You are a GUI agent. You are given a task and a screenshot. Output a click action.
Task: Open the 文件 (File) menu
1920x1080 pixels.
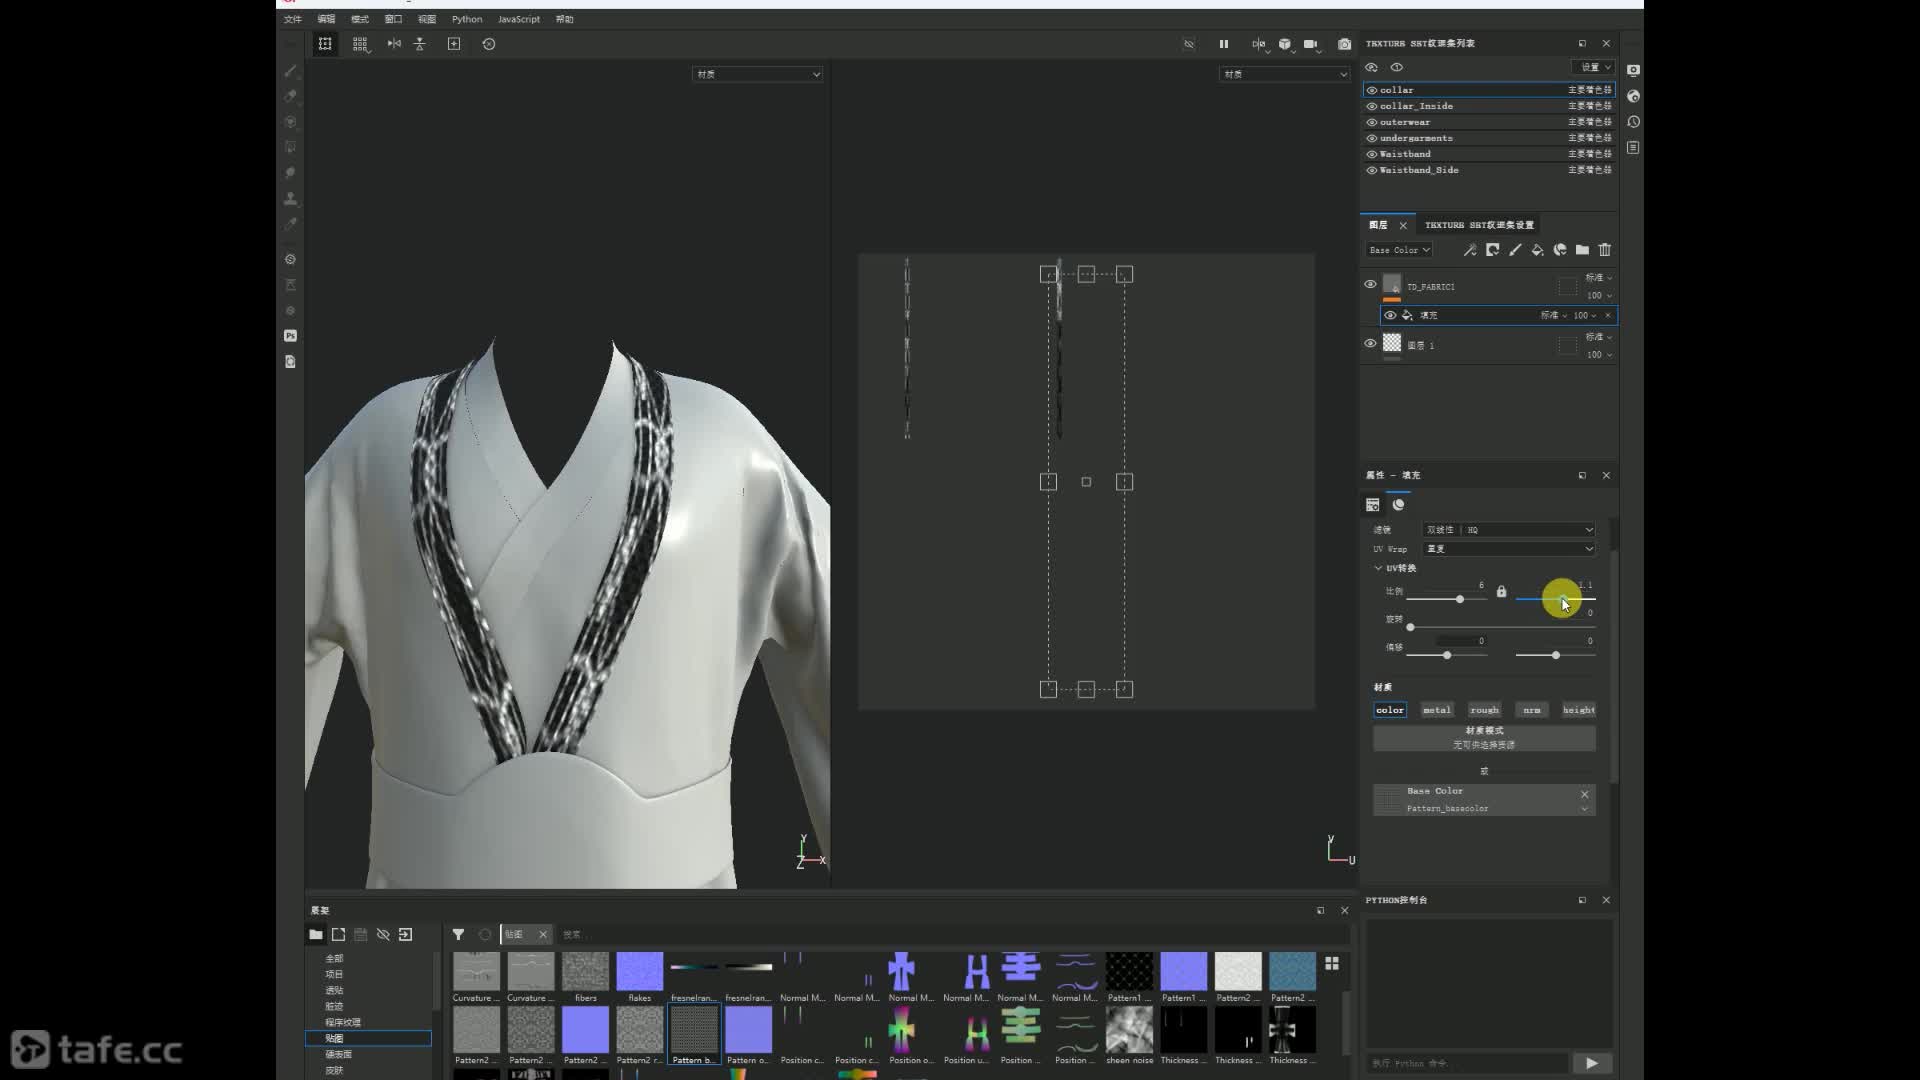point(292,19)
